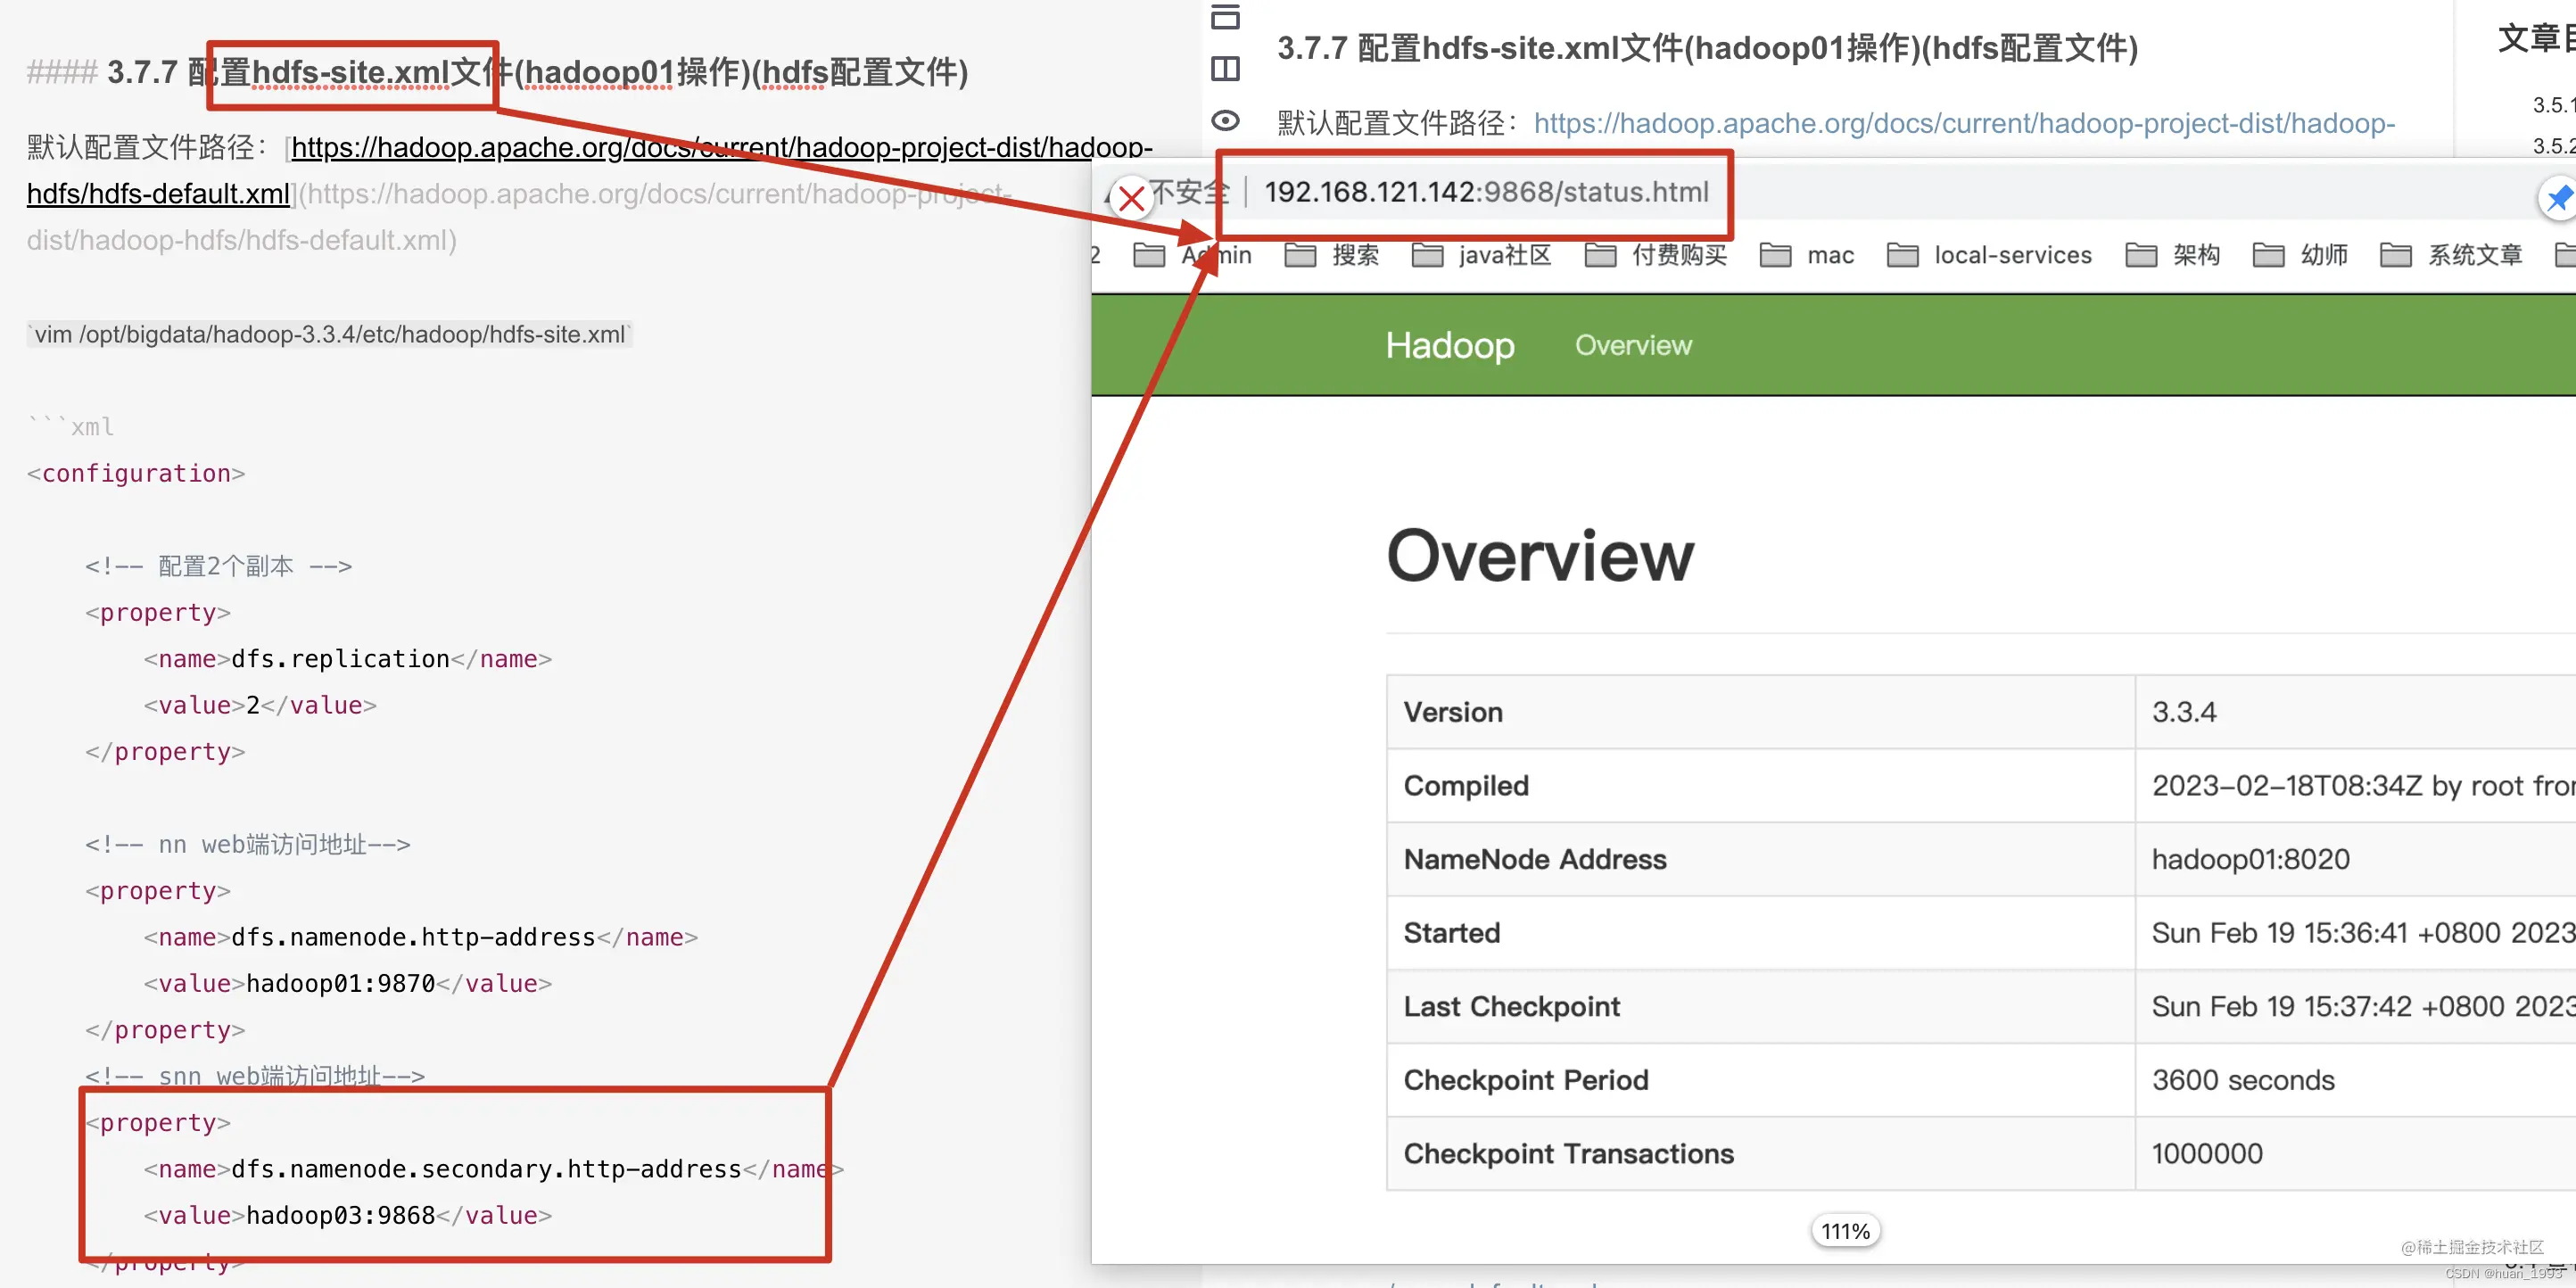Click the split-view columns icon
The width and height of the screenshot is (2576, 1288).
tap(1225, 69)
